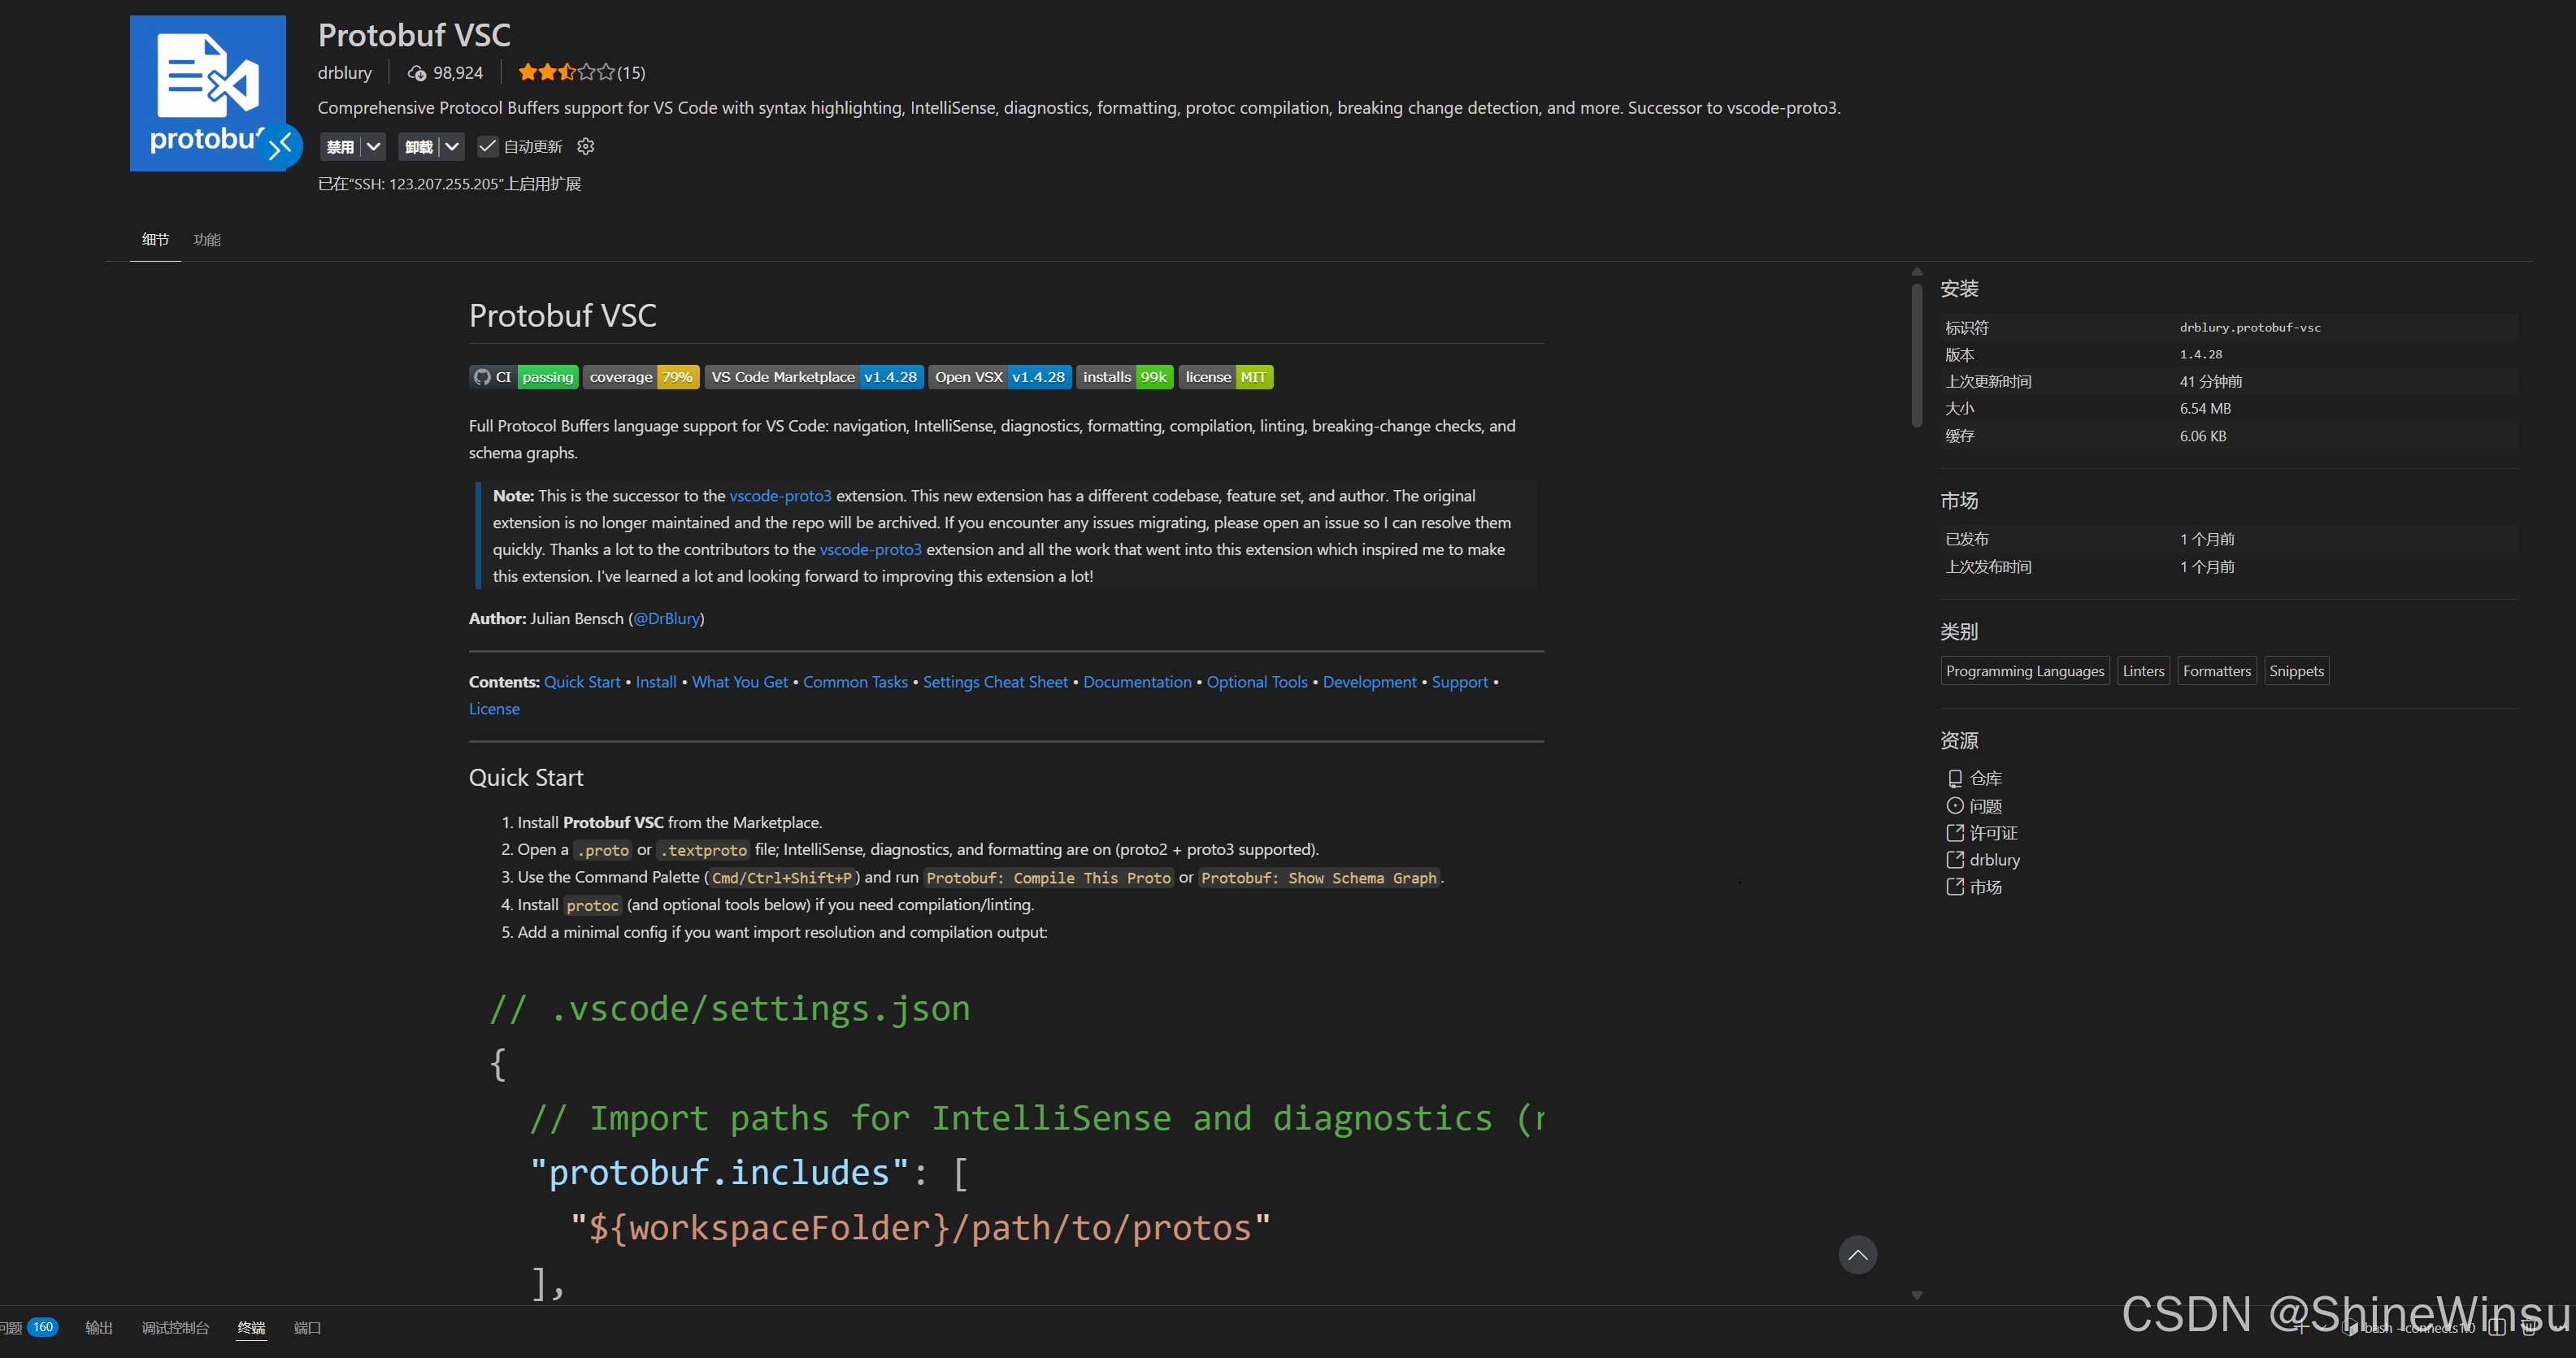Expand the 禁用 disable dropdown arrow
Viewport: 2576px width, 1358px height.
[x=374, y=146]
